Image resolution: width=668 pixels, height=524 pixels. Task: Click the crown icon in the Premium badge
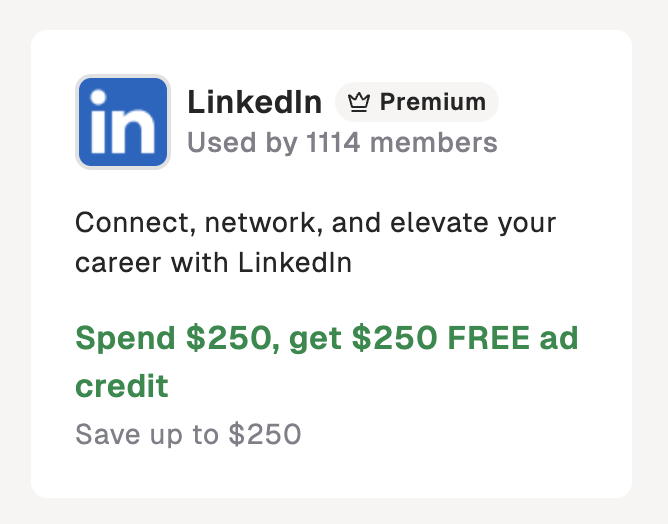coord(360,102)
